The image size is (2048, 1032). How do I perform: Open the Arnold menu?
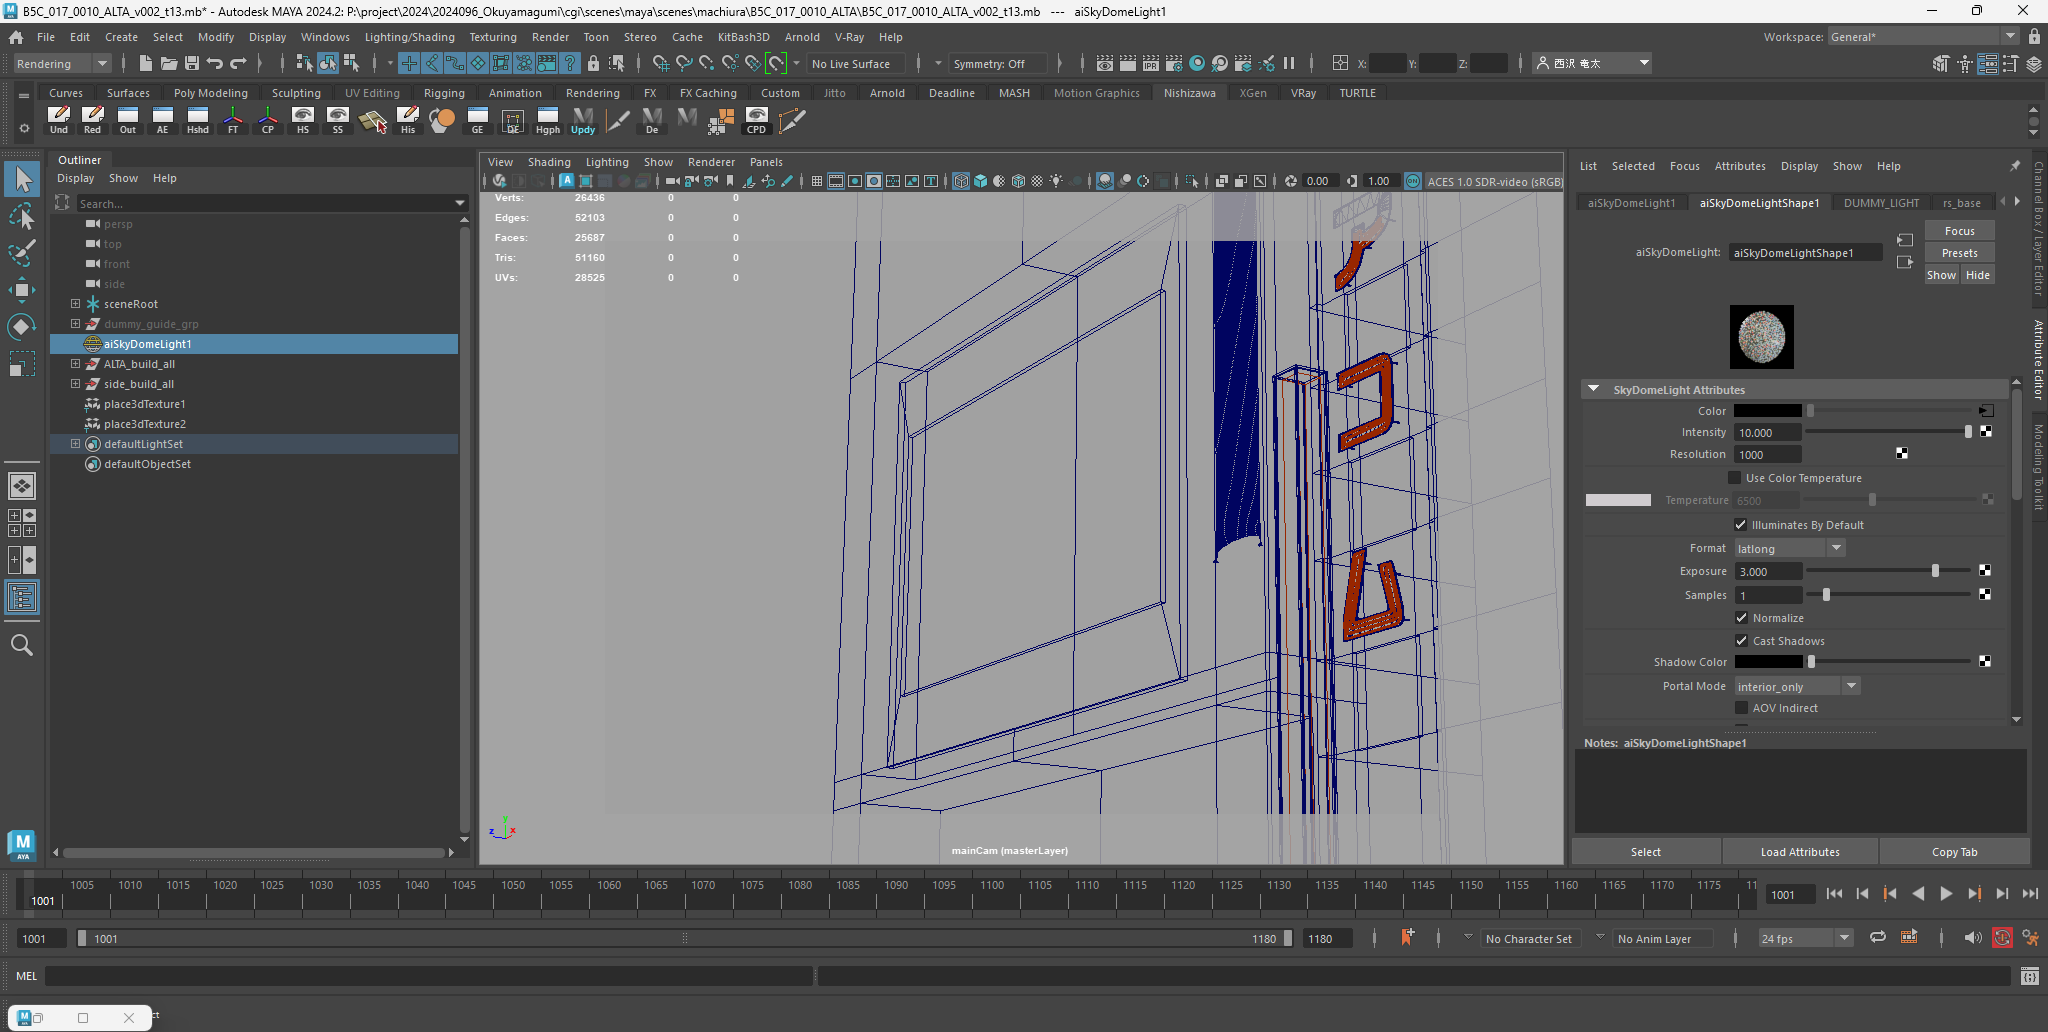(801, 37)
